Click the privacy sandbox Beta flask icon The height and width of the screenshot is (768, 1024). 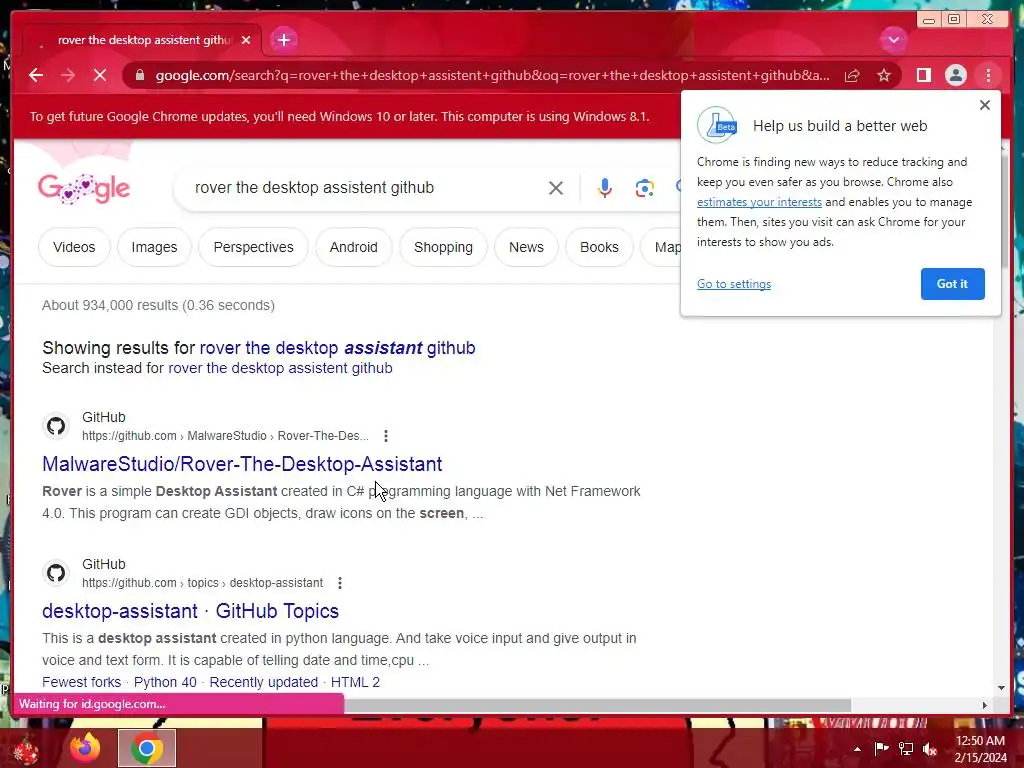pos(717,125)
